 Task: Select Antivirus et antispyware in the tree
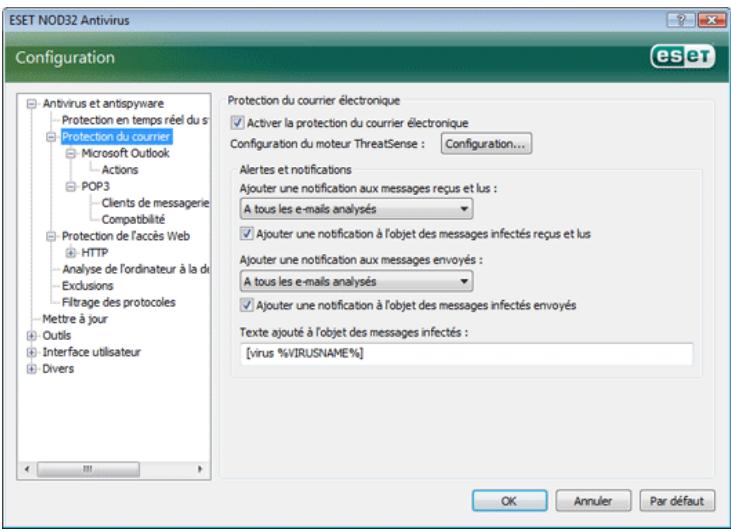click(103, 103)
